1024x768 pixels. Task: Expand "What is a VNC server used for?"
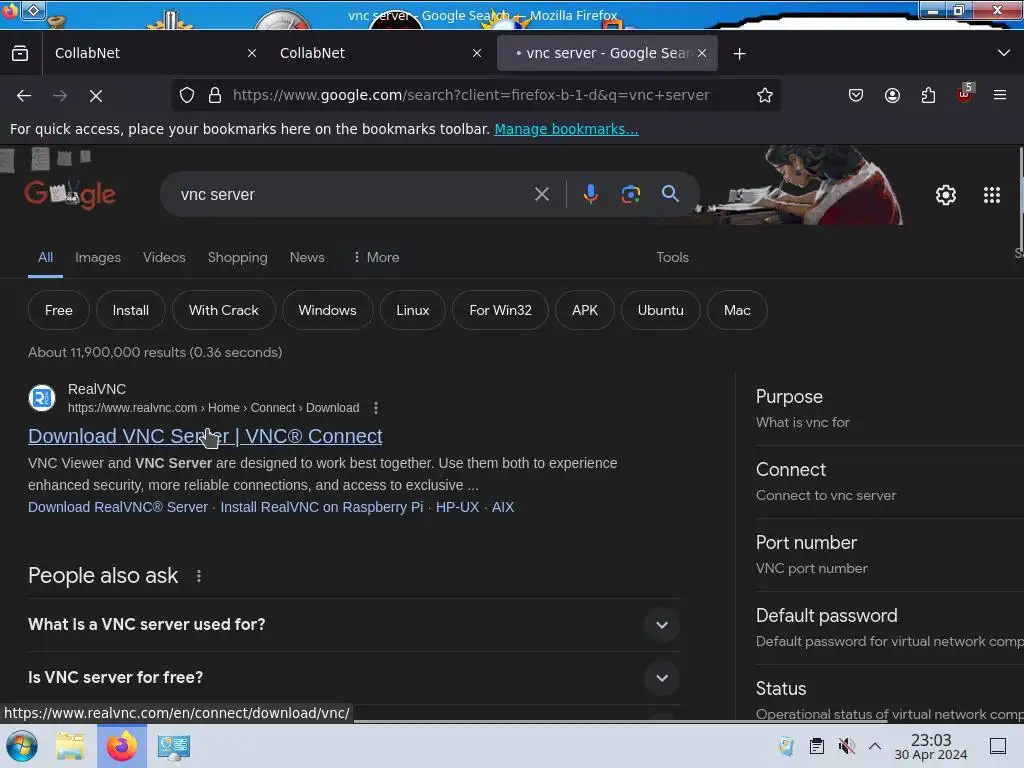353,625
